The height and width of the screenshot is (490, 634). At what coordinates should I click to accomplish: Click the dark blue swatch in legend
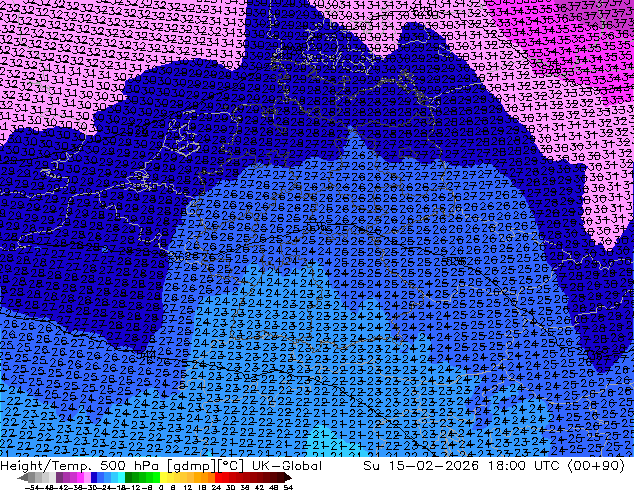coord(94,477)
